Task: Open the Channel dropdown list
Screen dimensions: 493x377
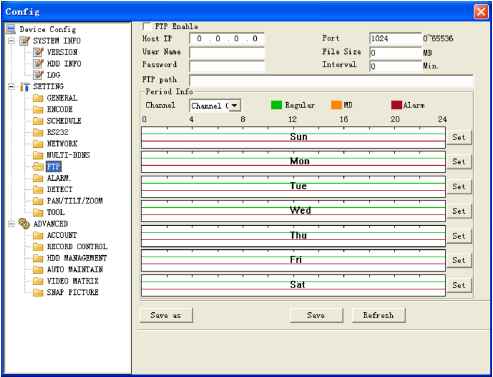Action: (235, 106)
